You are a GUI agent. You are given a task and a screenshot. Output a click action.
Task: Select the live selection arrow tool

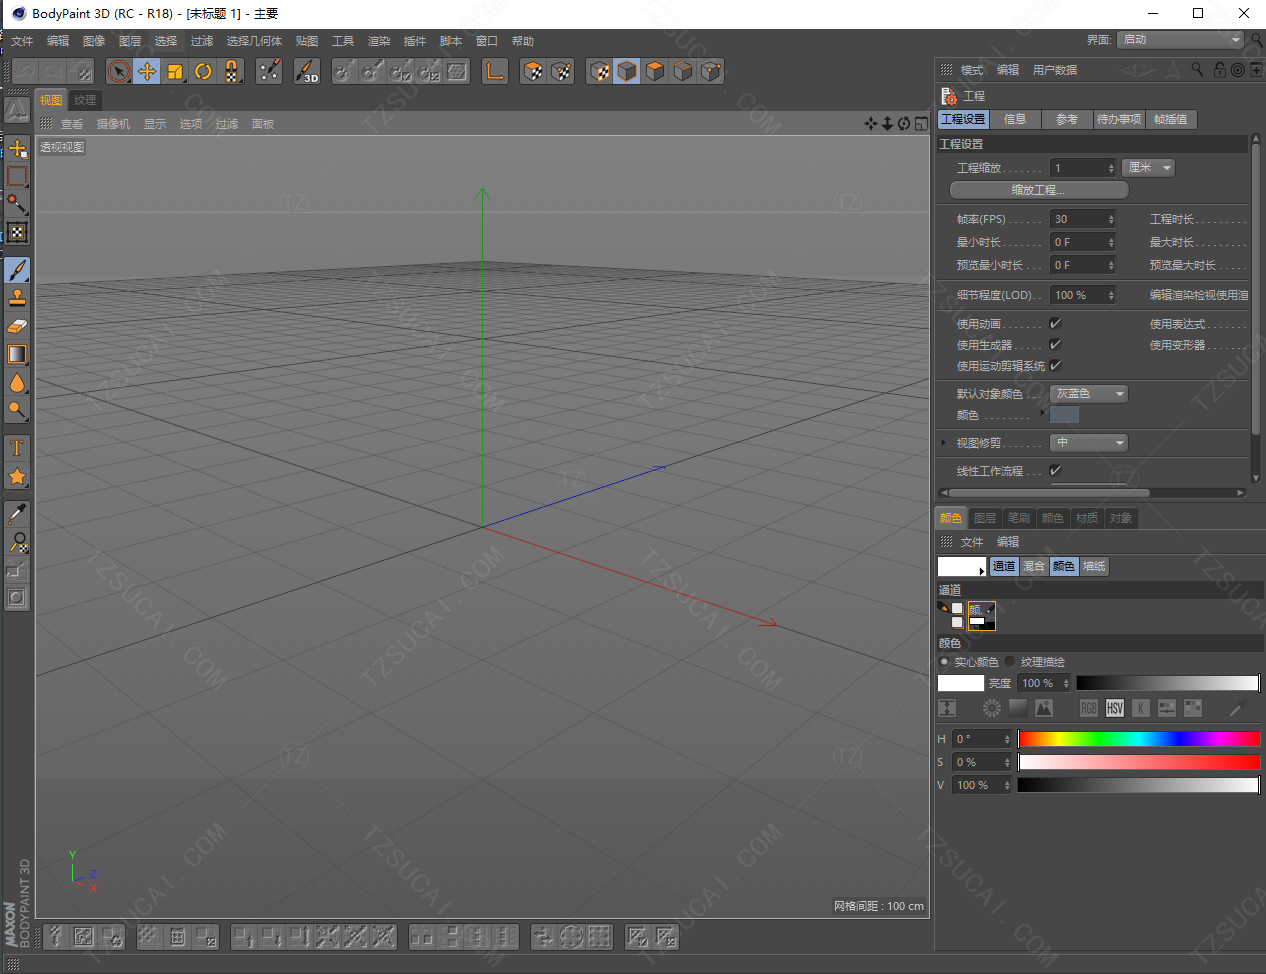[x=119, y=71]
